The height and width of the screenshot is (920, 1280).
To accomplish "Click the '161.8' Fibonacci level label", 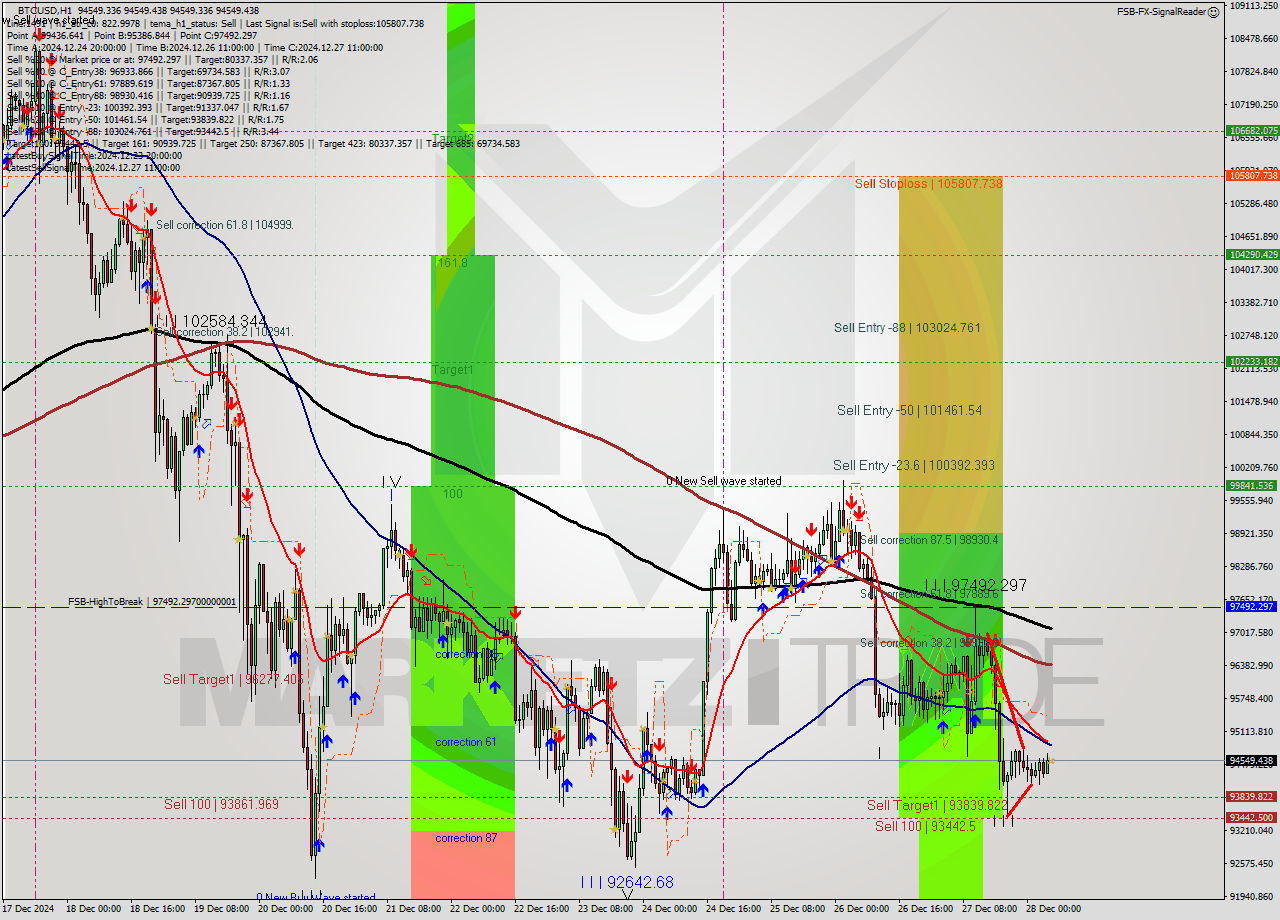I will coord(451,263).
